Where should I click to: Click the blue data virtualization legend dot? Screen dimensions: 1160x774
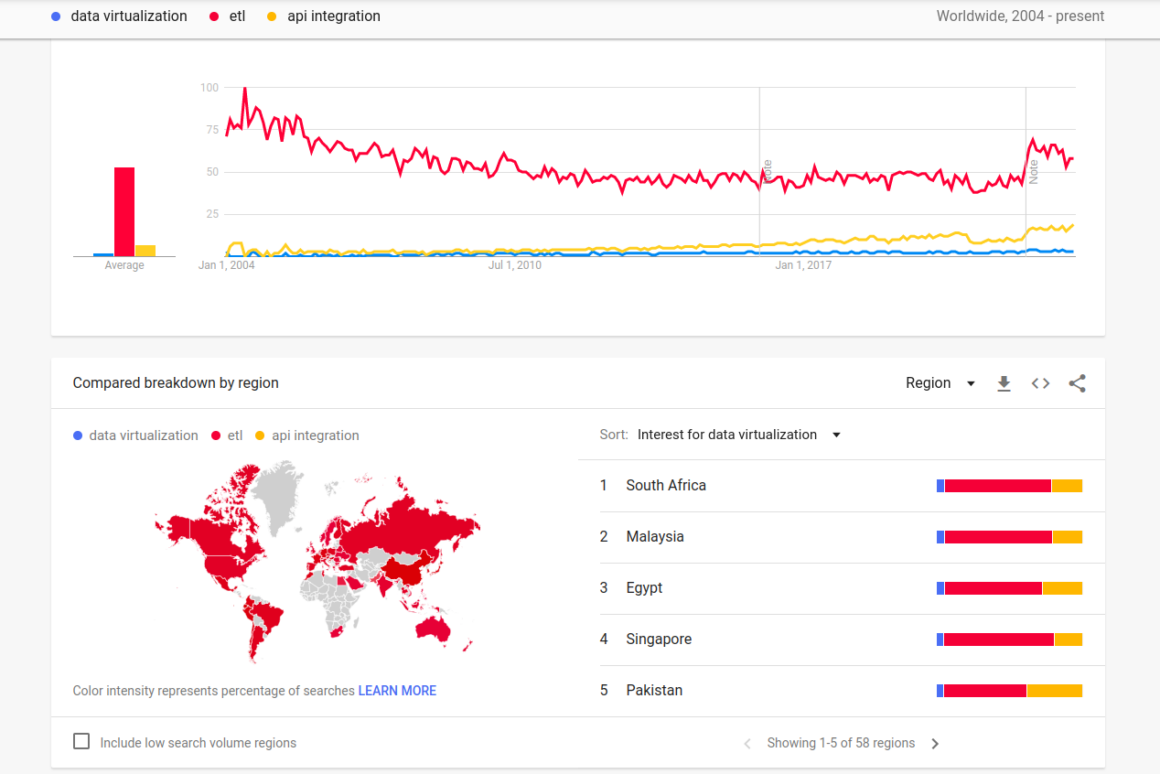coord(55,16)
